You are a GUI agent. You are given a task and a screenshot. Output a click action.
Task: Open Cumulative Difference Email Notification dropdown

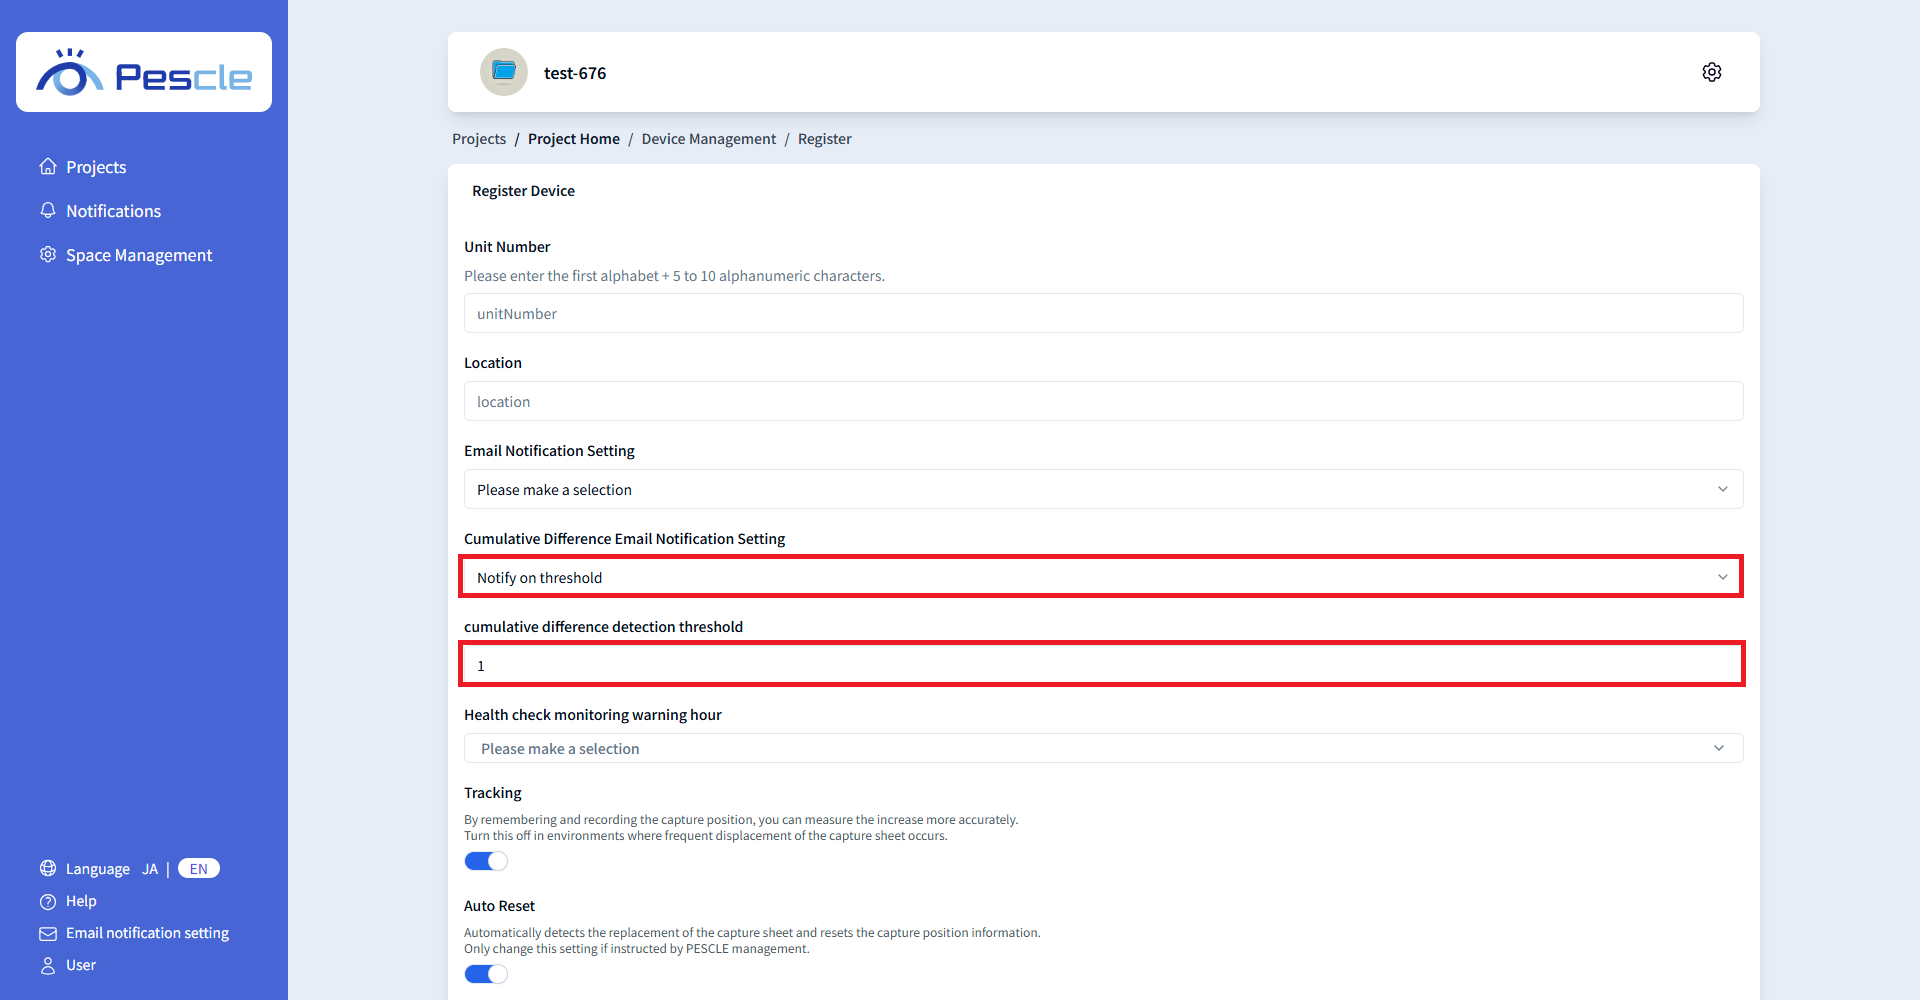click(x=1102, y=577)
